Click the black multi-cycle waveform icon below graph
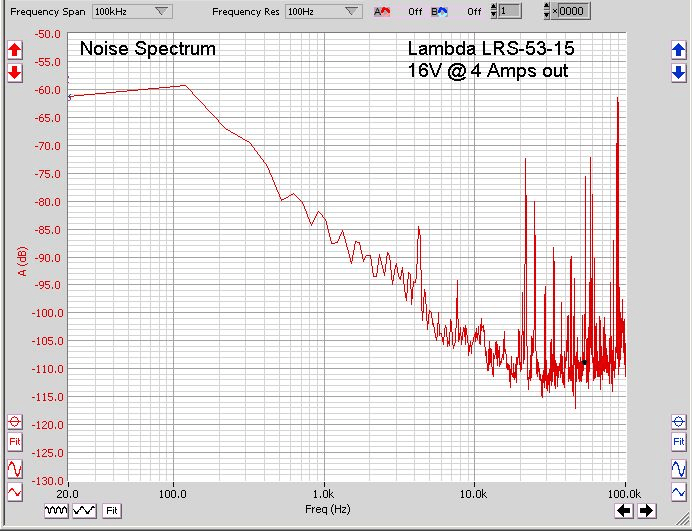The image size is (692, 531). pyautogui.click(x=57, y=510)
